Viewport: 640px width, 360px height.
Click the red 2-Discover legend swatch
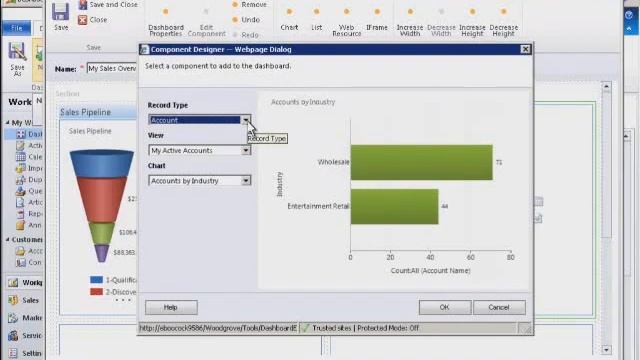point(96,292)
